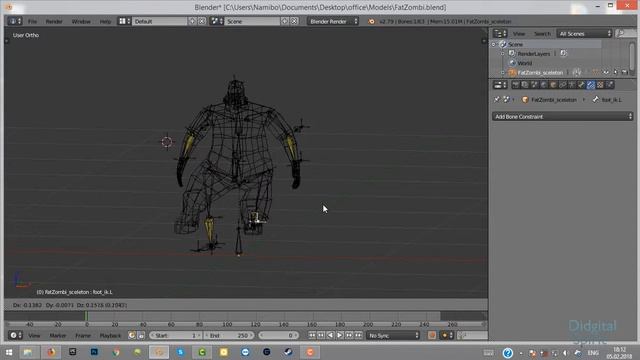This screenshot has height=360, width=640.
Task: Click the Blender logo in info header
Action: pos(371,21)
